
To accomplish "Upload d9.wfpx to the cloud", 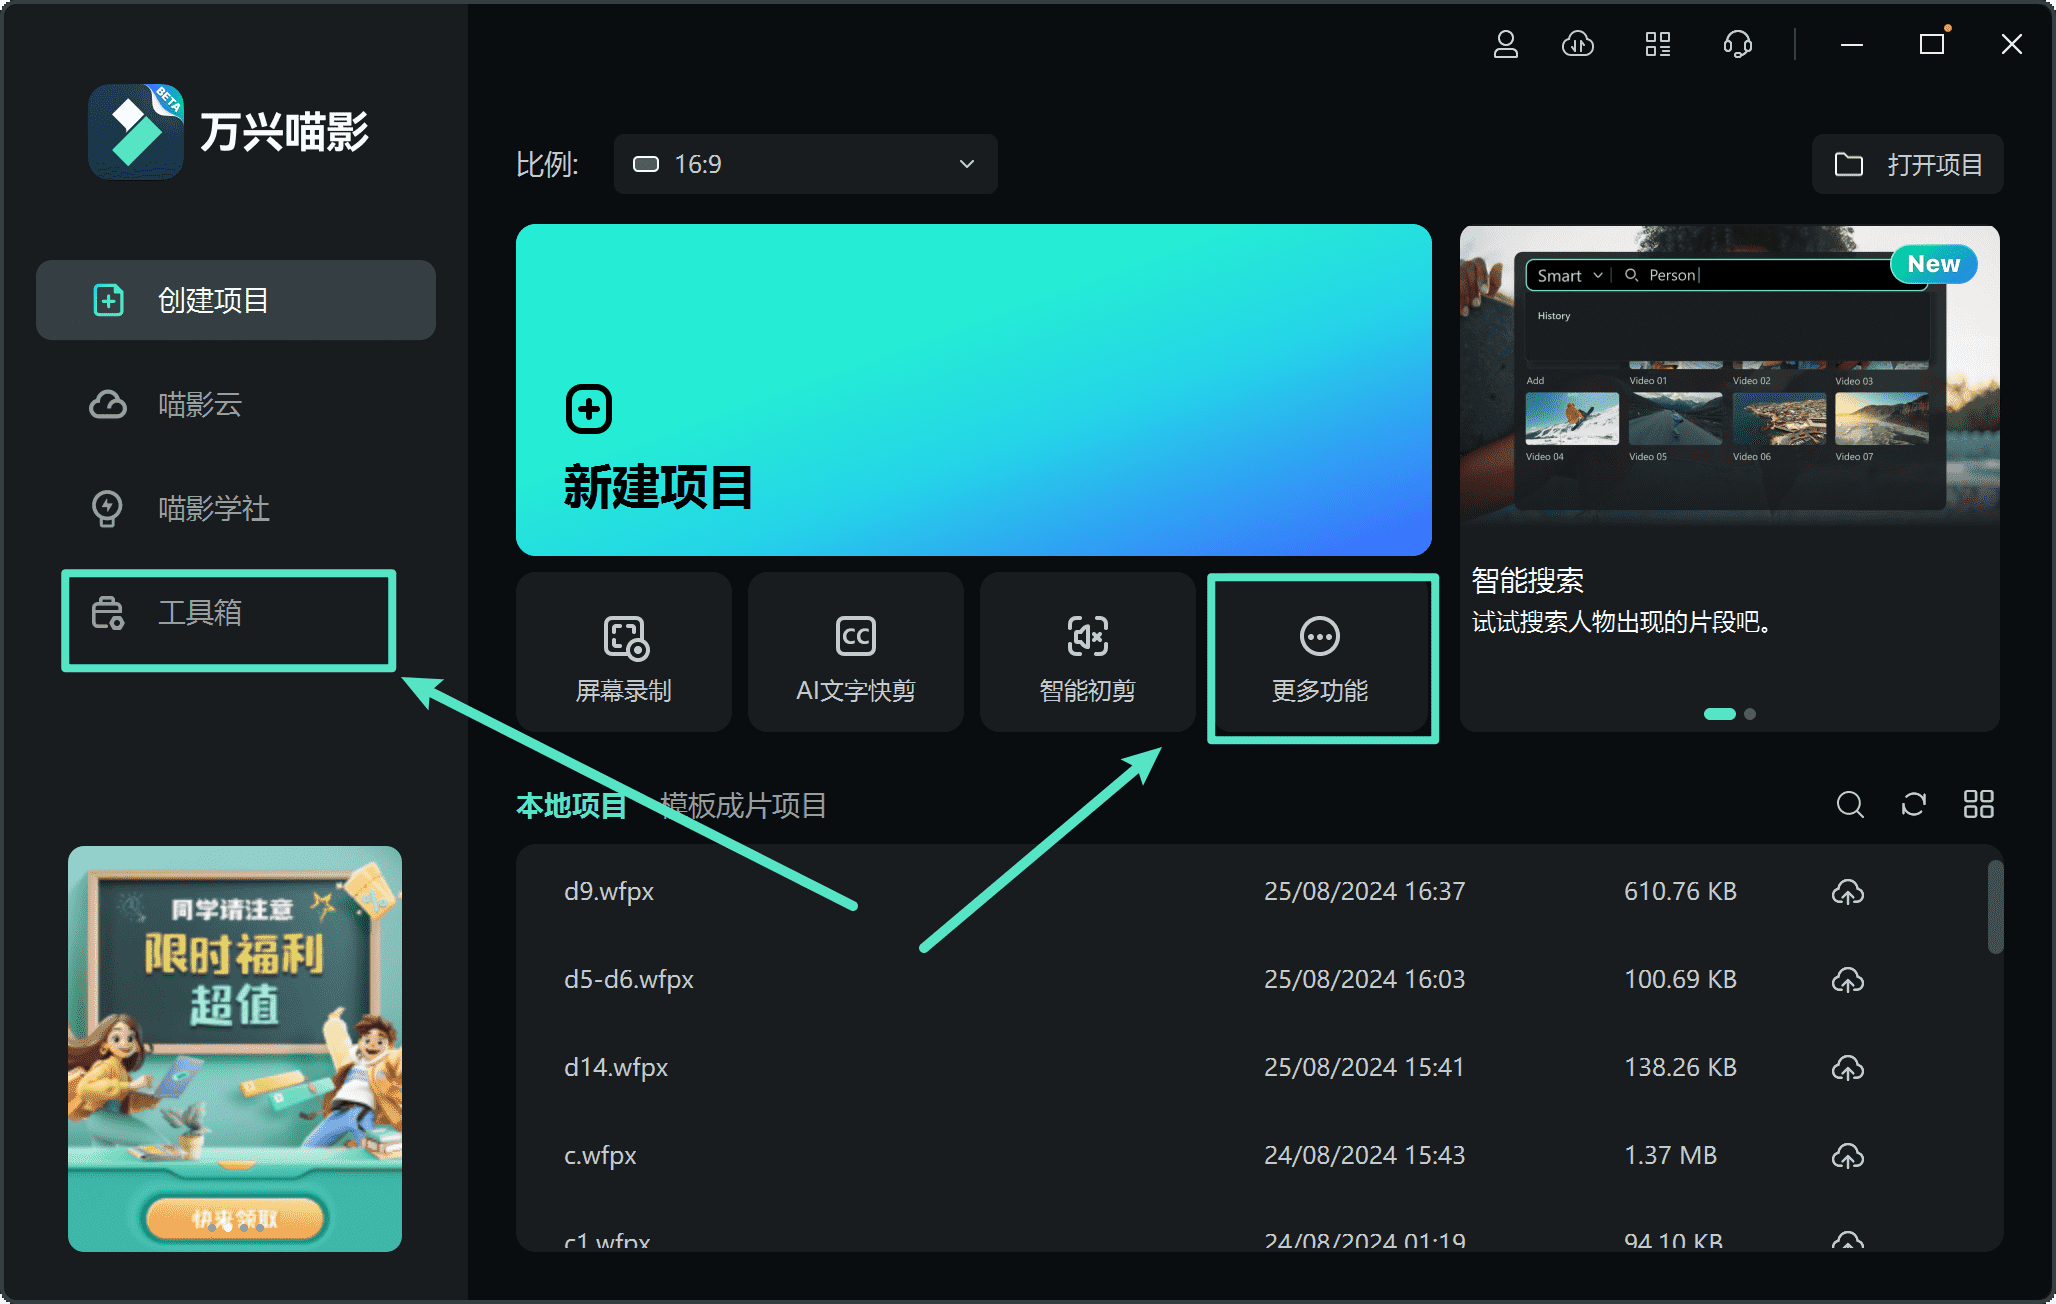I will click(1848, 891).
